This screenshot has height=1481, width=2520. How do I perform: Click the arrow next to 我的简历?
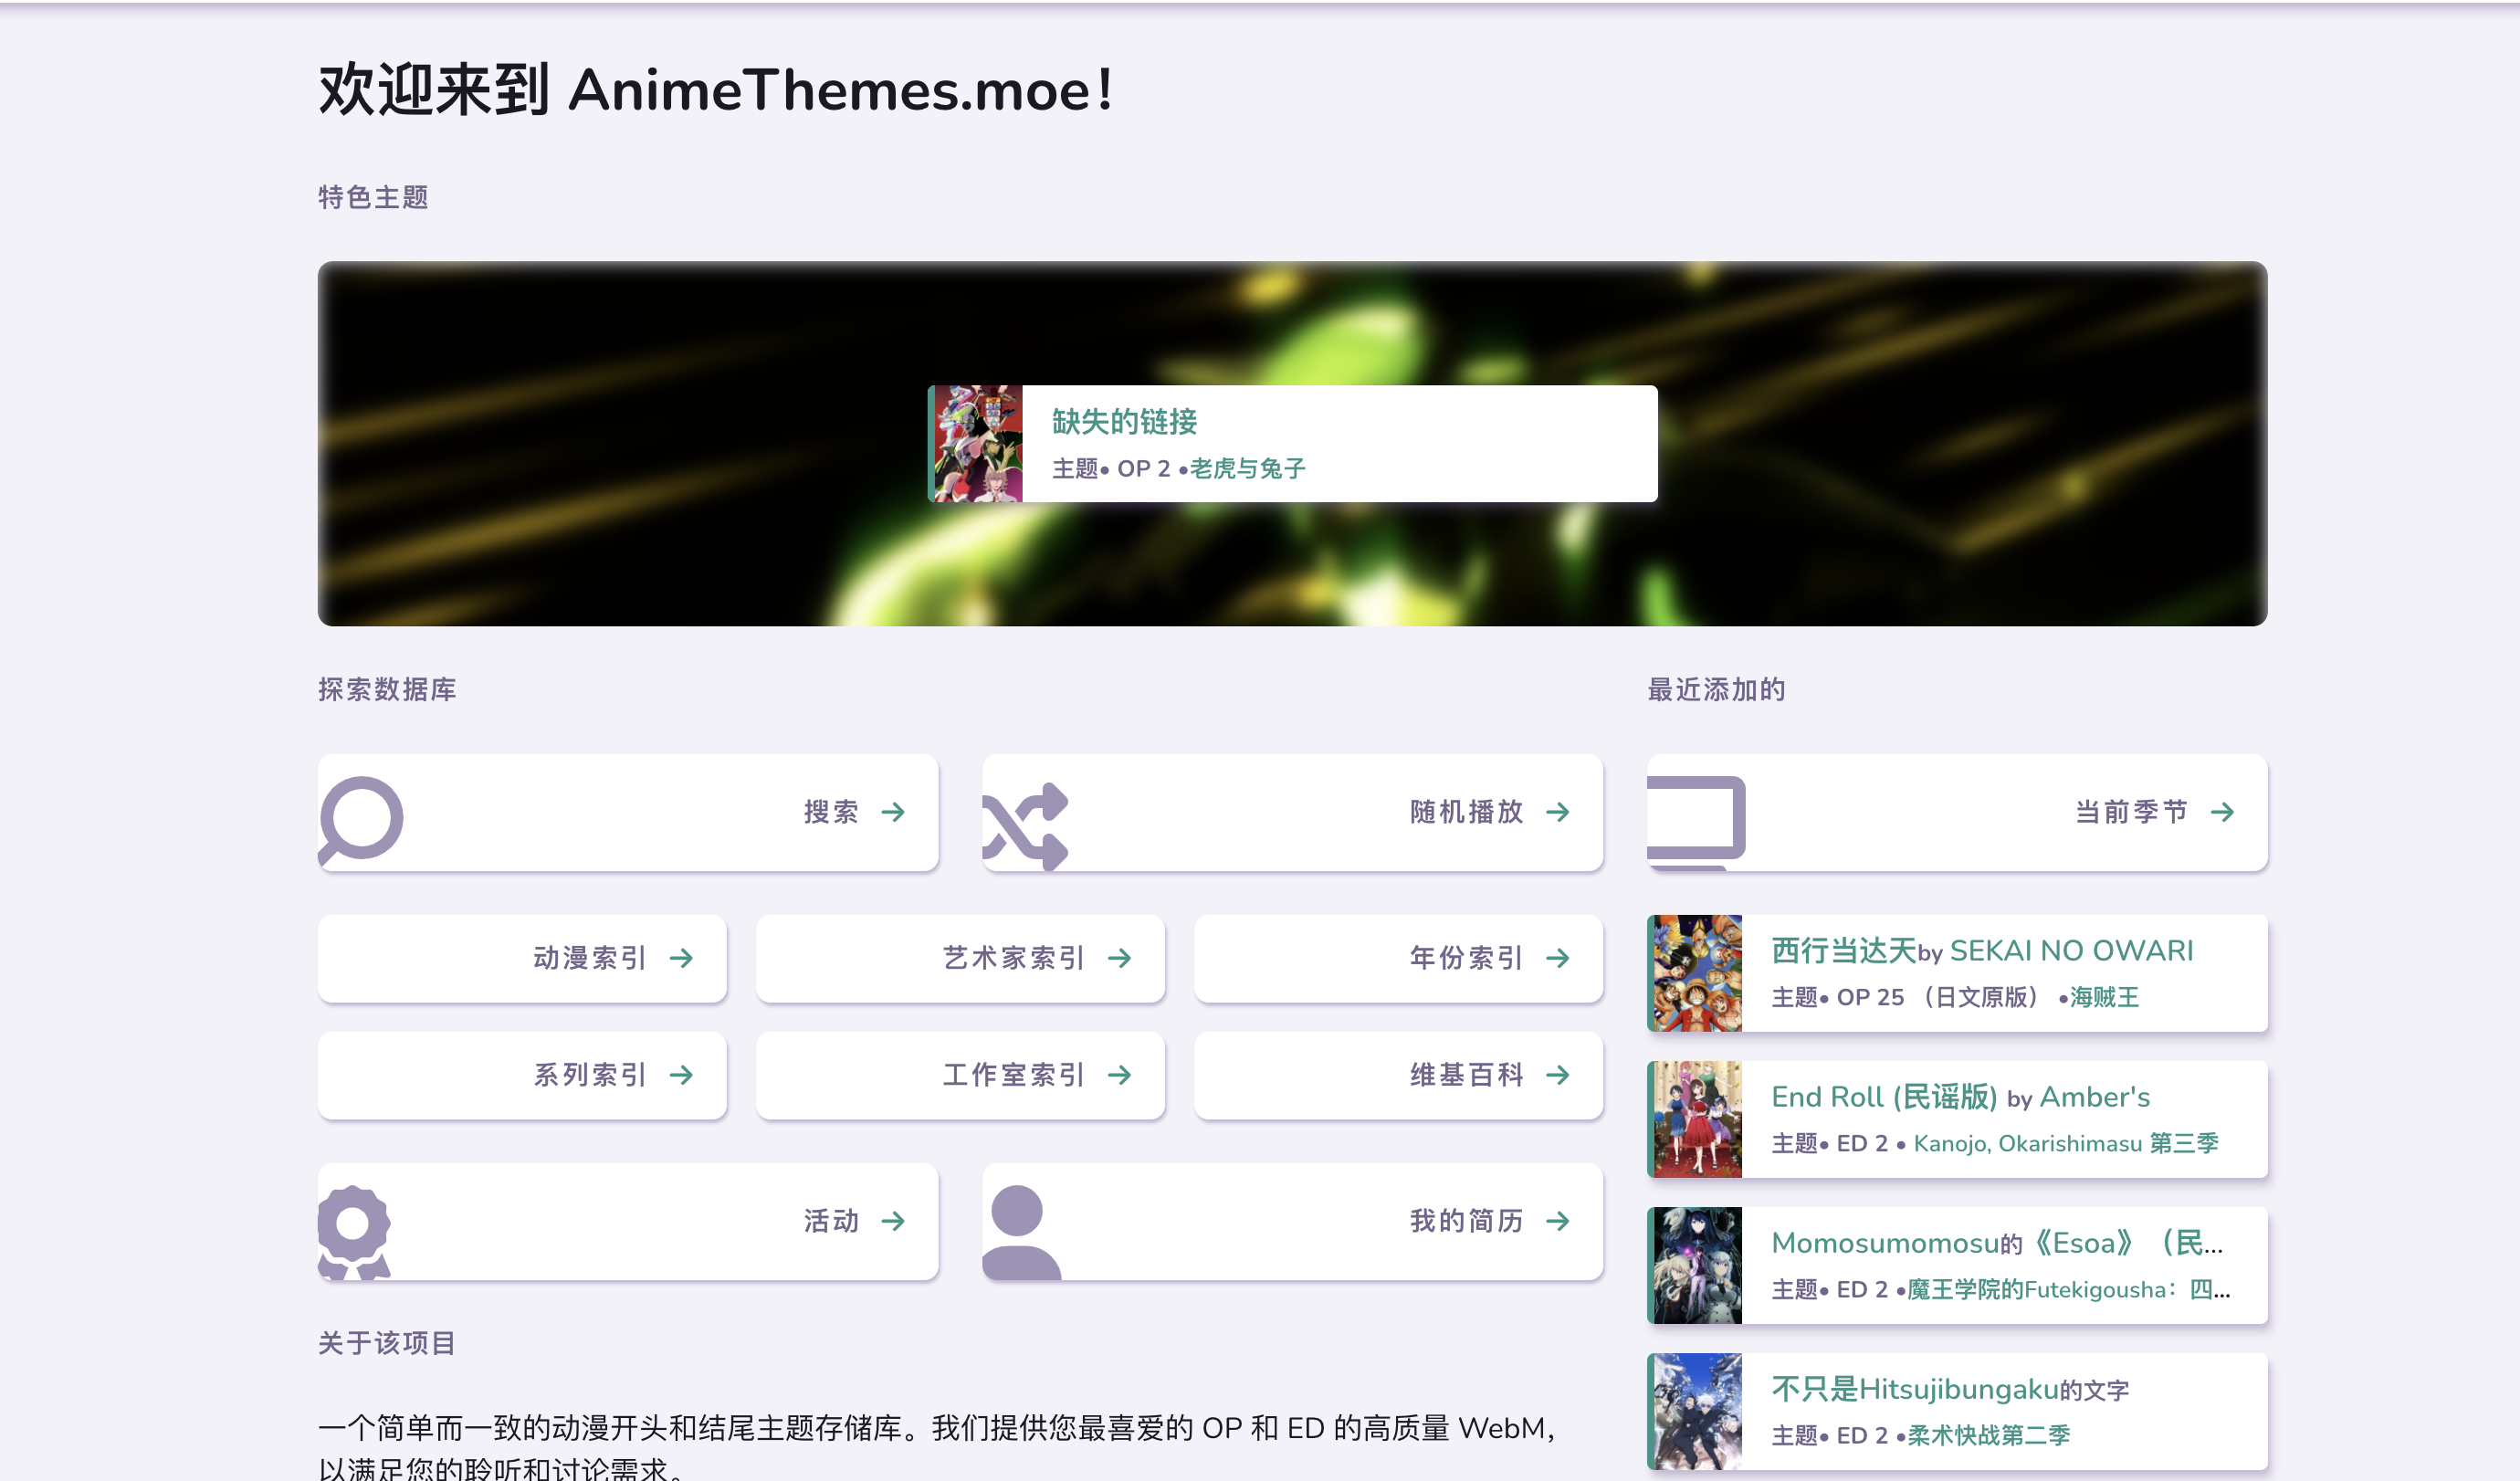[1557, 1221]
